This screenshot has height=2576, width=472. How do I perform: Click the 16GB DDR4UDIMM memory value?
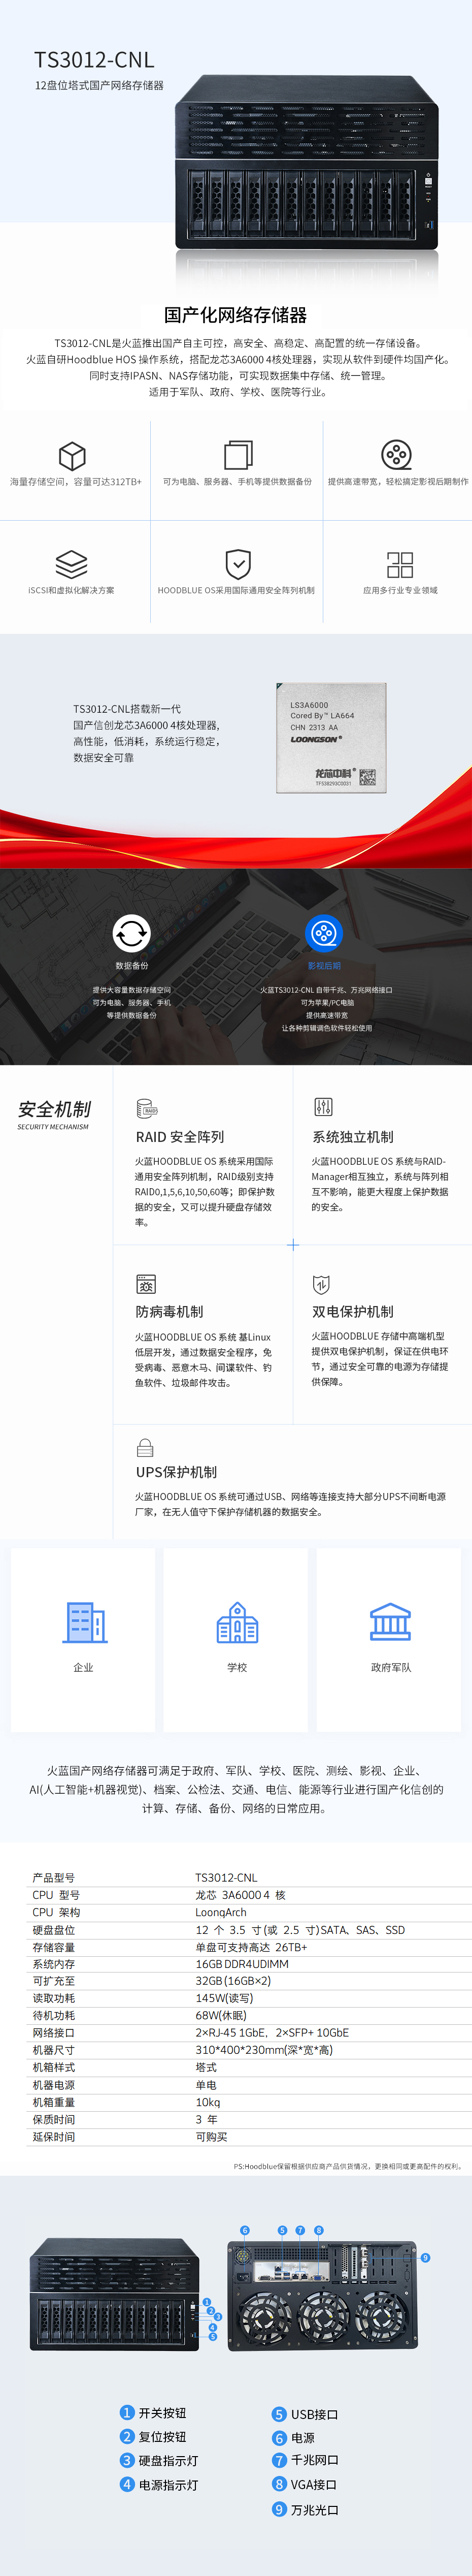(242, 1964)
